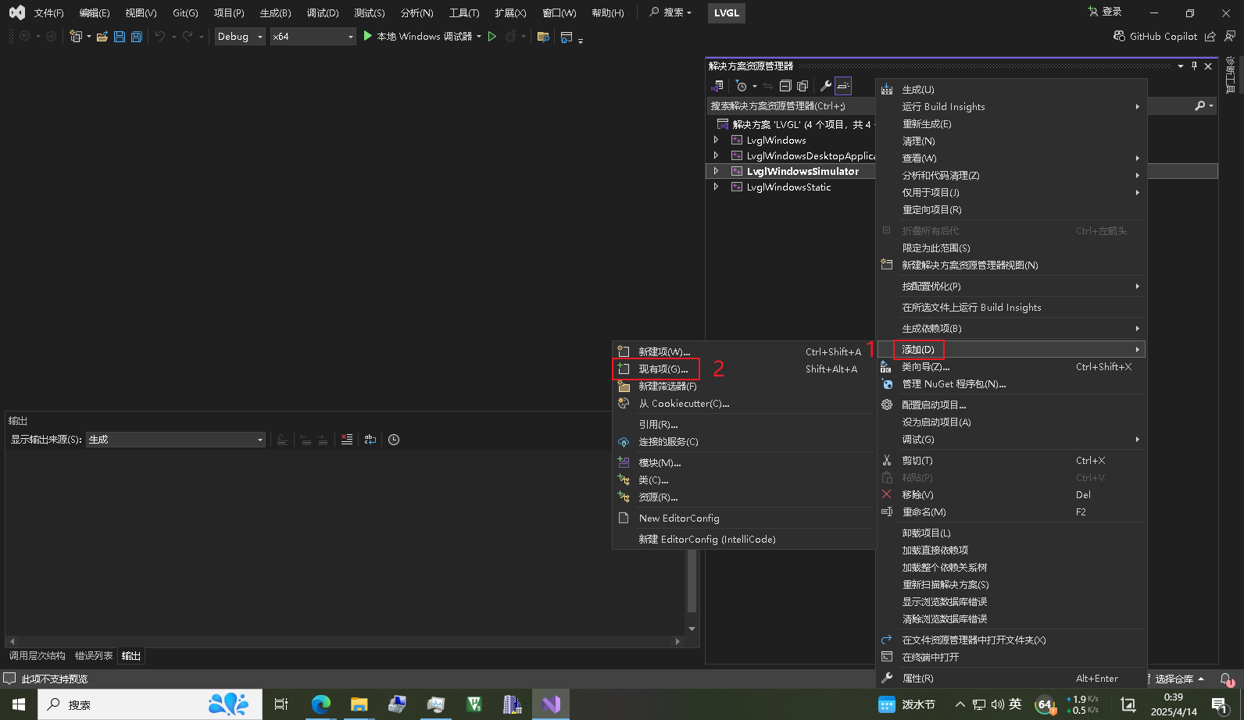Open Microsoft Edge from the taskbar

pos(321,705)
